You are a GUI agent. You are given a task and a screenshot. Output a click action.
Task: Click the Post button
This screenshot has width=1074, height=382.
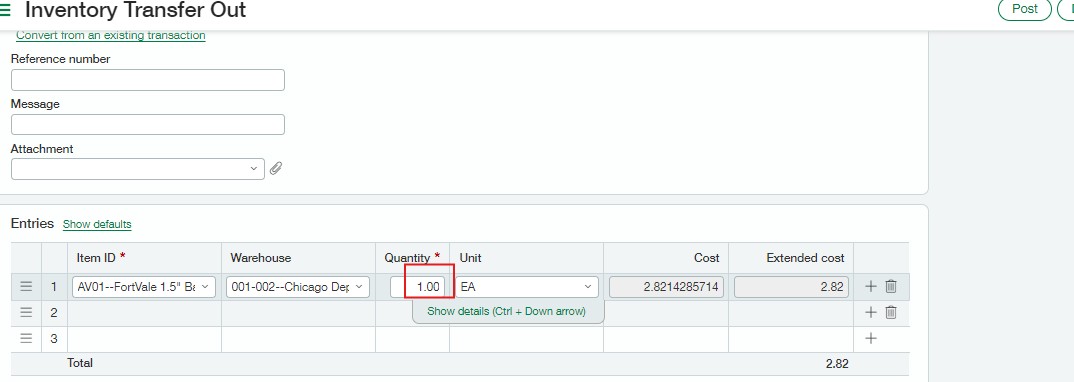(x=1024, y=9)
